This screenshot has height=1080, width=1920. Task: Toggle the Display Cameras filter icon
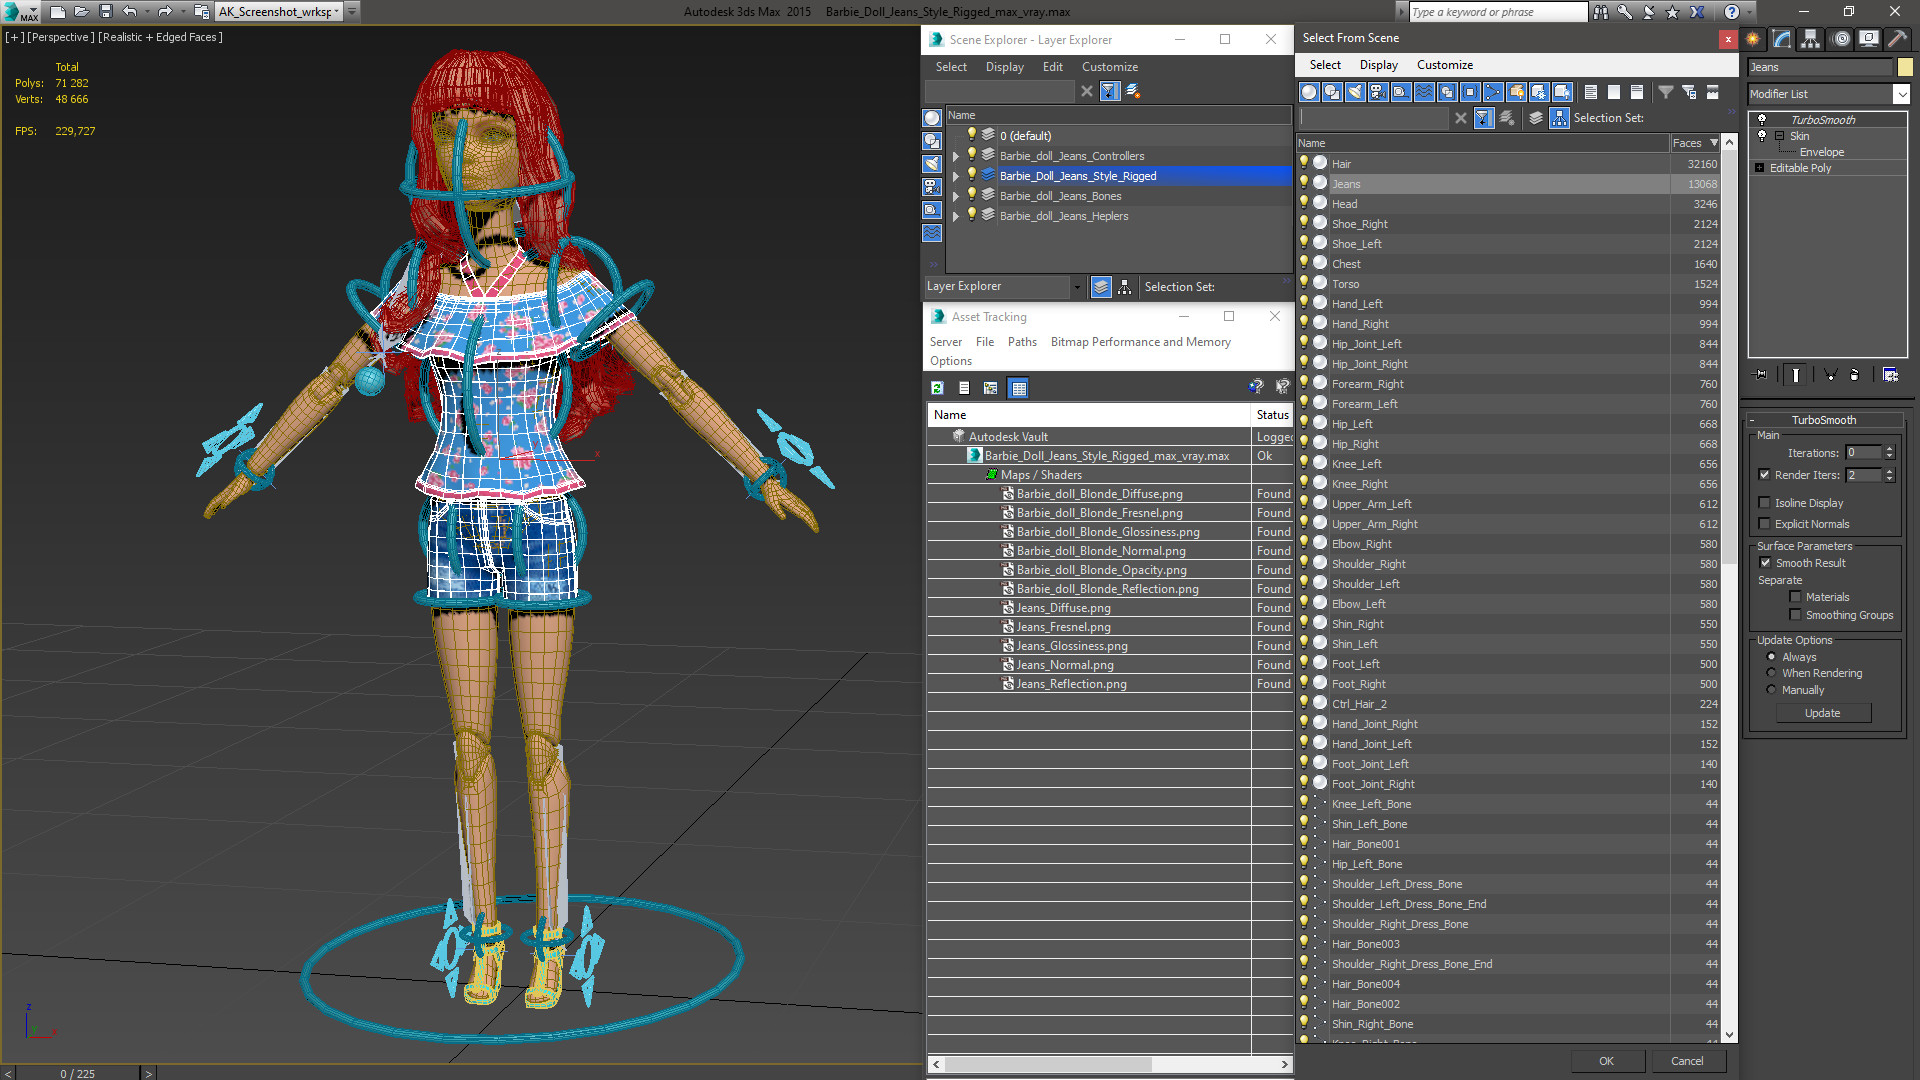point(1378,92)
